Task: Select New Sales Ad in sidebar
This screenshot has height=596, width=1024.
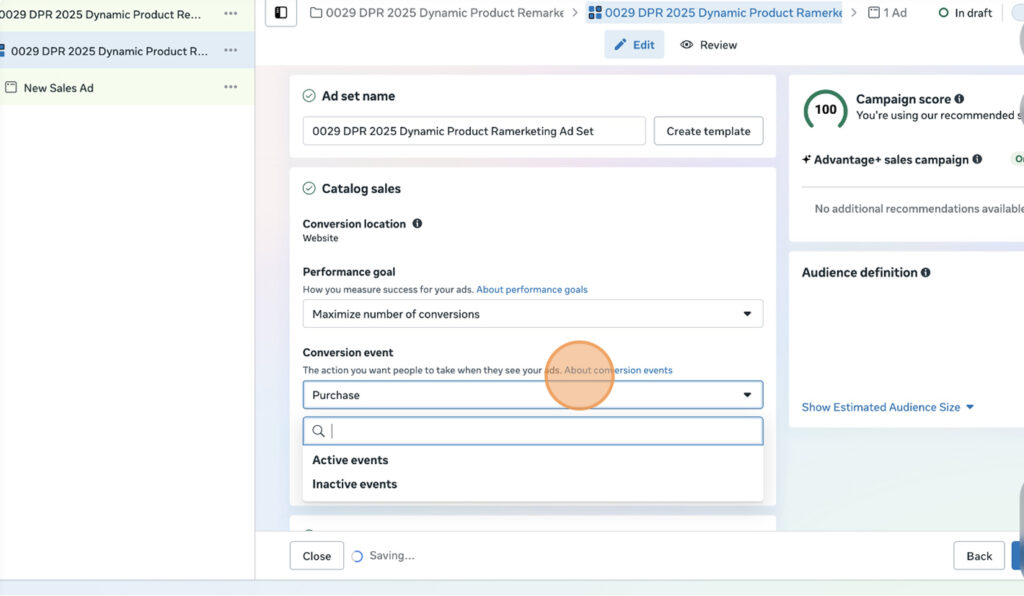Action: pyautogui.click(x=58, y=88)
